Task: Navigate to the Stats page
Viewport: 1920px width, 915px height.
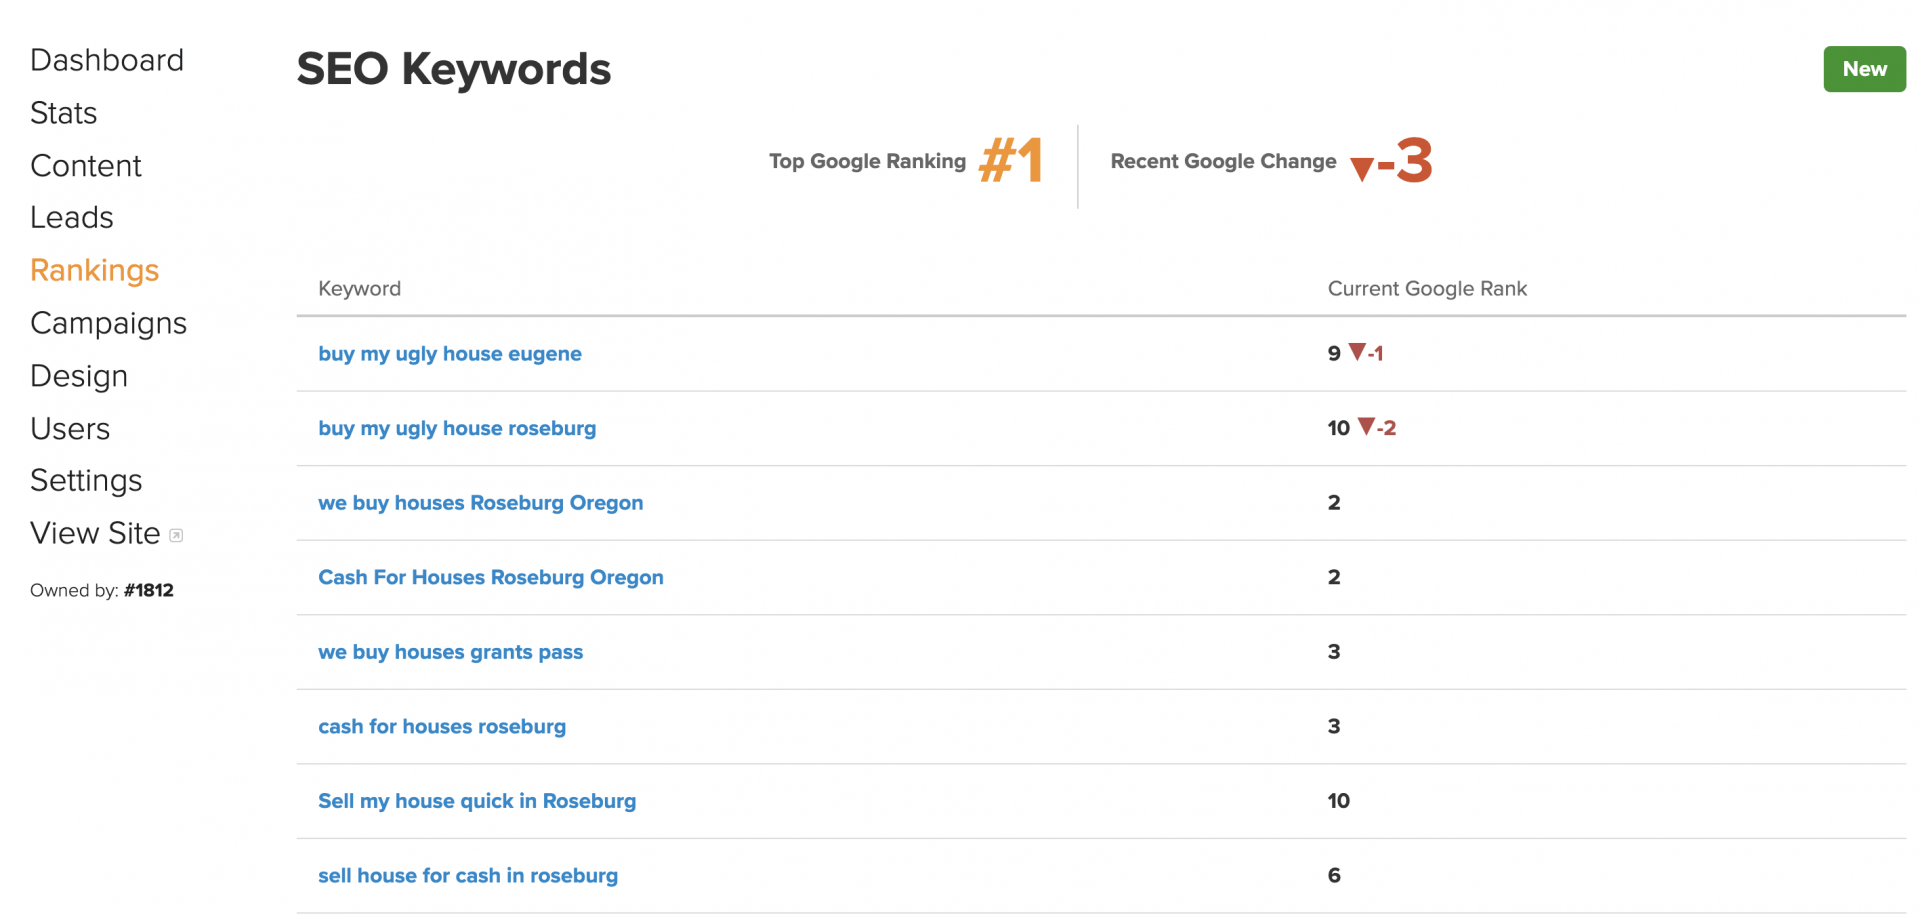Action: (63, 113)
